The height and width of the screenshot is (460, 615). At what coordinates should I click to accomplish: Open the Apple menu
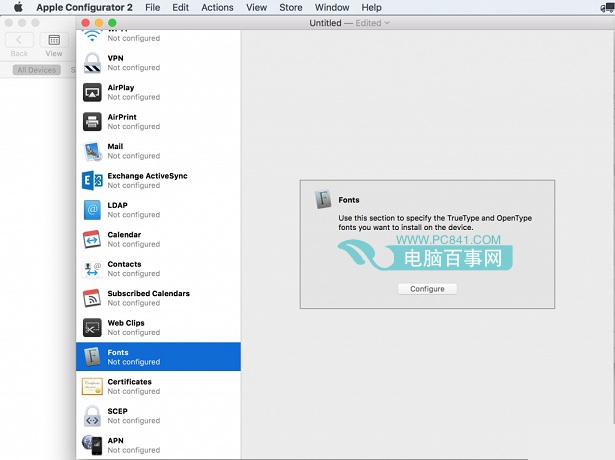pyautogui.click(x=17, y=7)
